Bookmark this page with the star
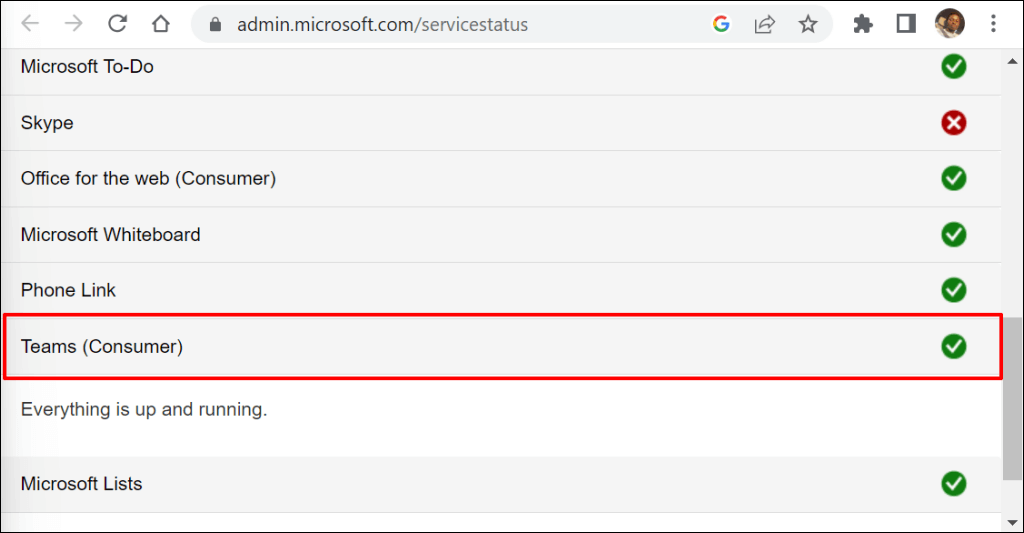This screenshot has height=533, width=1024. coord(808,24)
